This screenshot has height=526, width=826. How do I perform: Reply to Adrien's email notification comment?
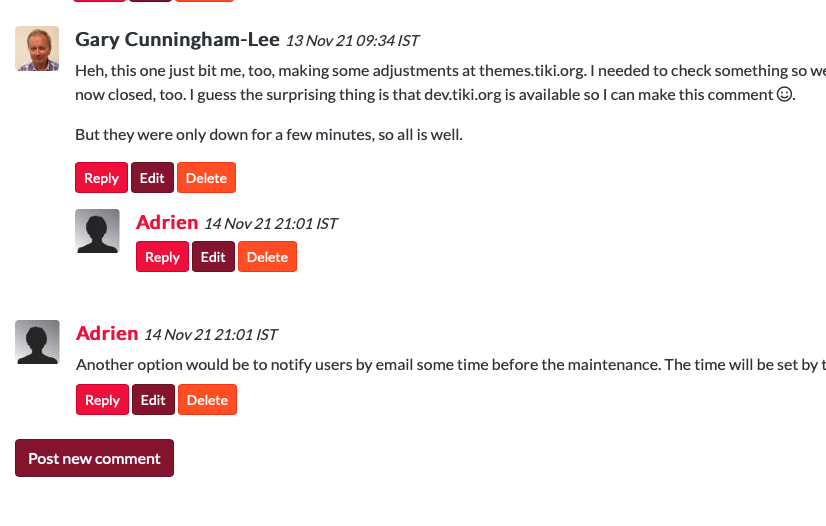[x=102, y=400]
